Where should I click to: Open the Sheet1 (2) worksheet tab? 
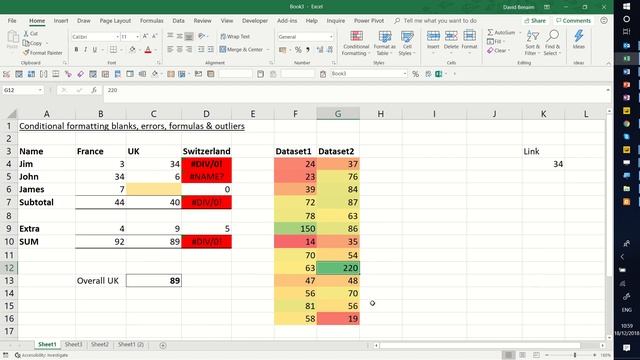pos(131,344)
